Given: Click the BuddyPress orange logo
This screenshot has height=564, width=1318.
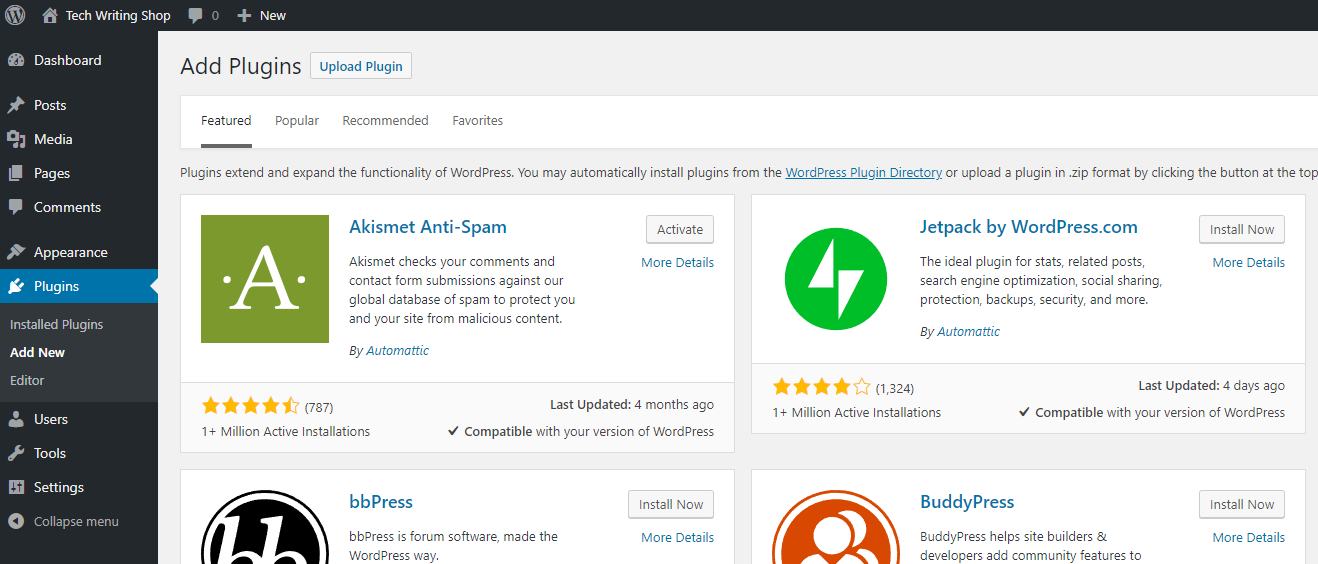Looking at the screenshot, I should [x=836, y=527].
